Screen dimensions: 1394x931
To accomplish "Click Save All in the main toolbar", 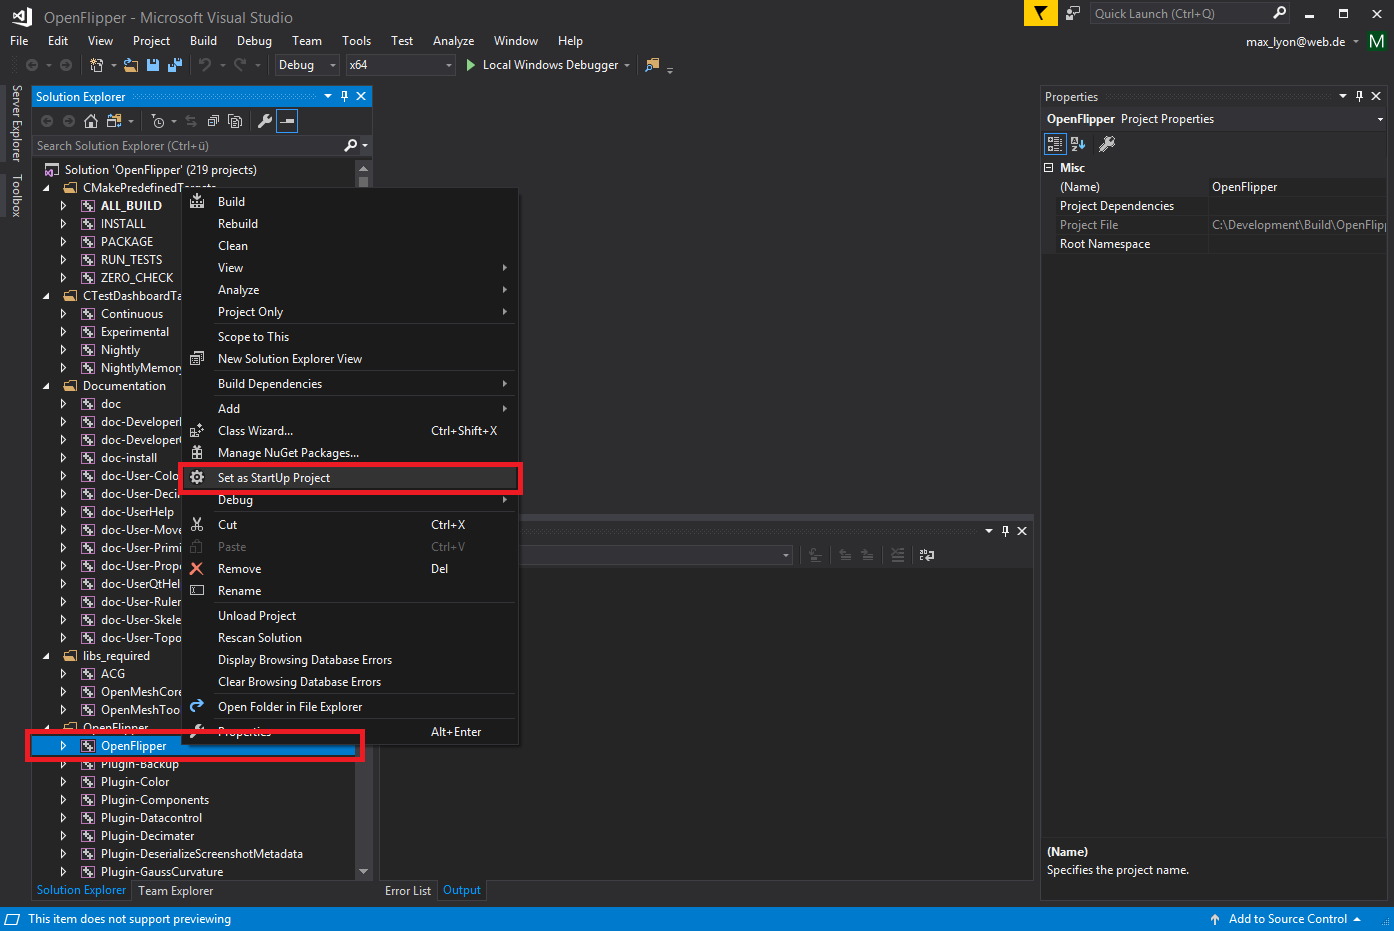I will pos(174,65).
